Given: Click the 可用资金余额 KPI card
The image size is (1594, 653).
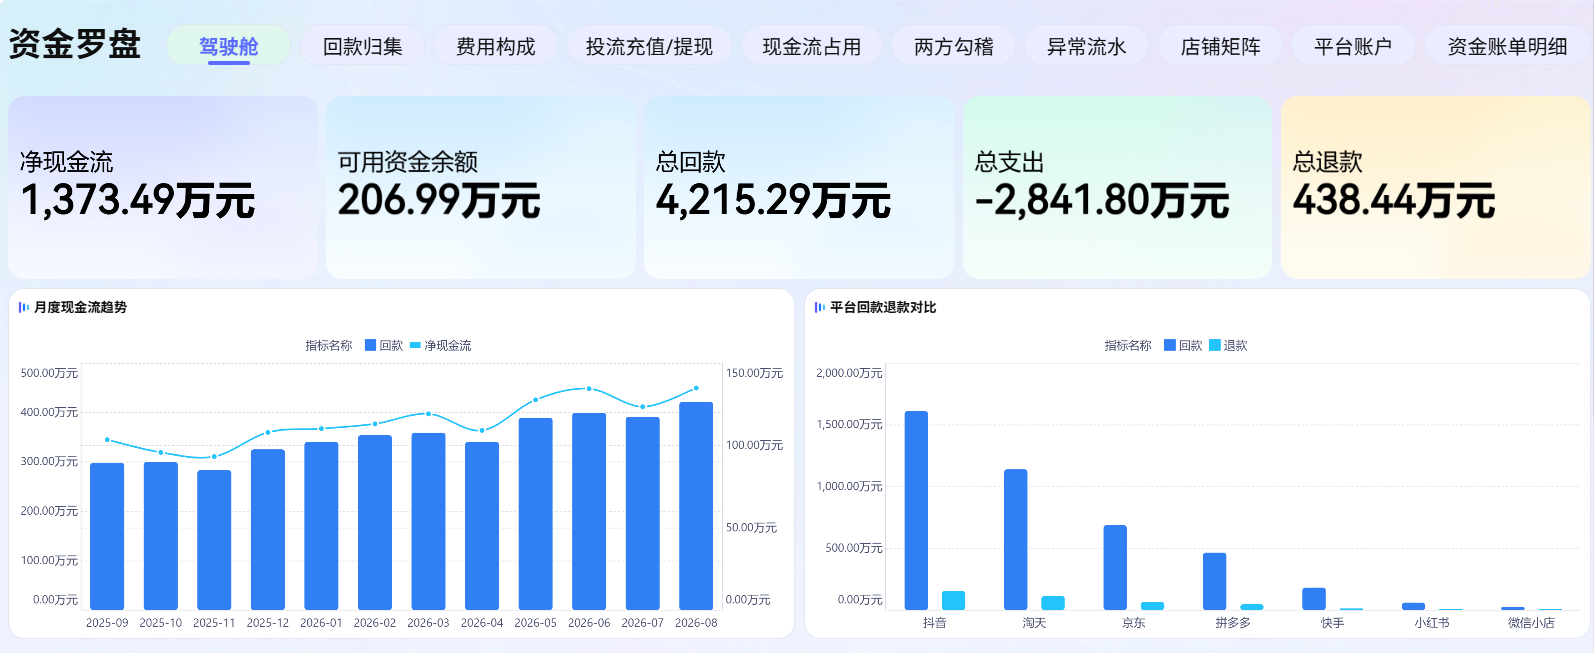Looking at the screenshot, I should click(x=481, y=187).
